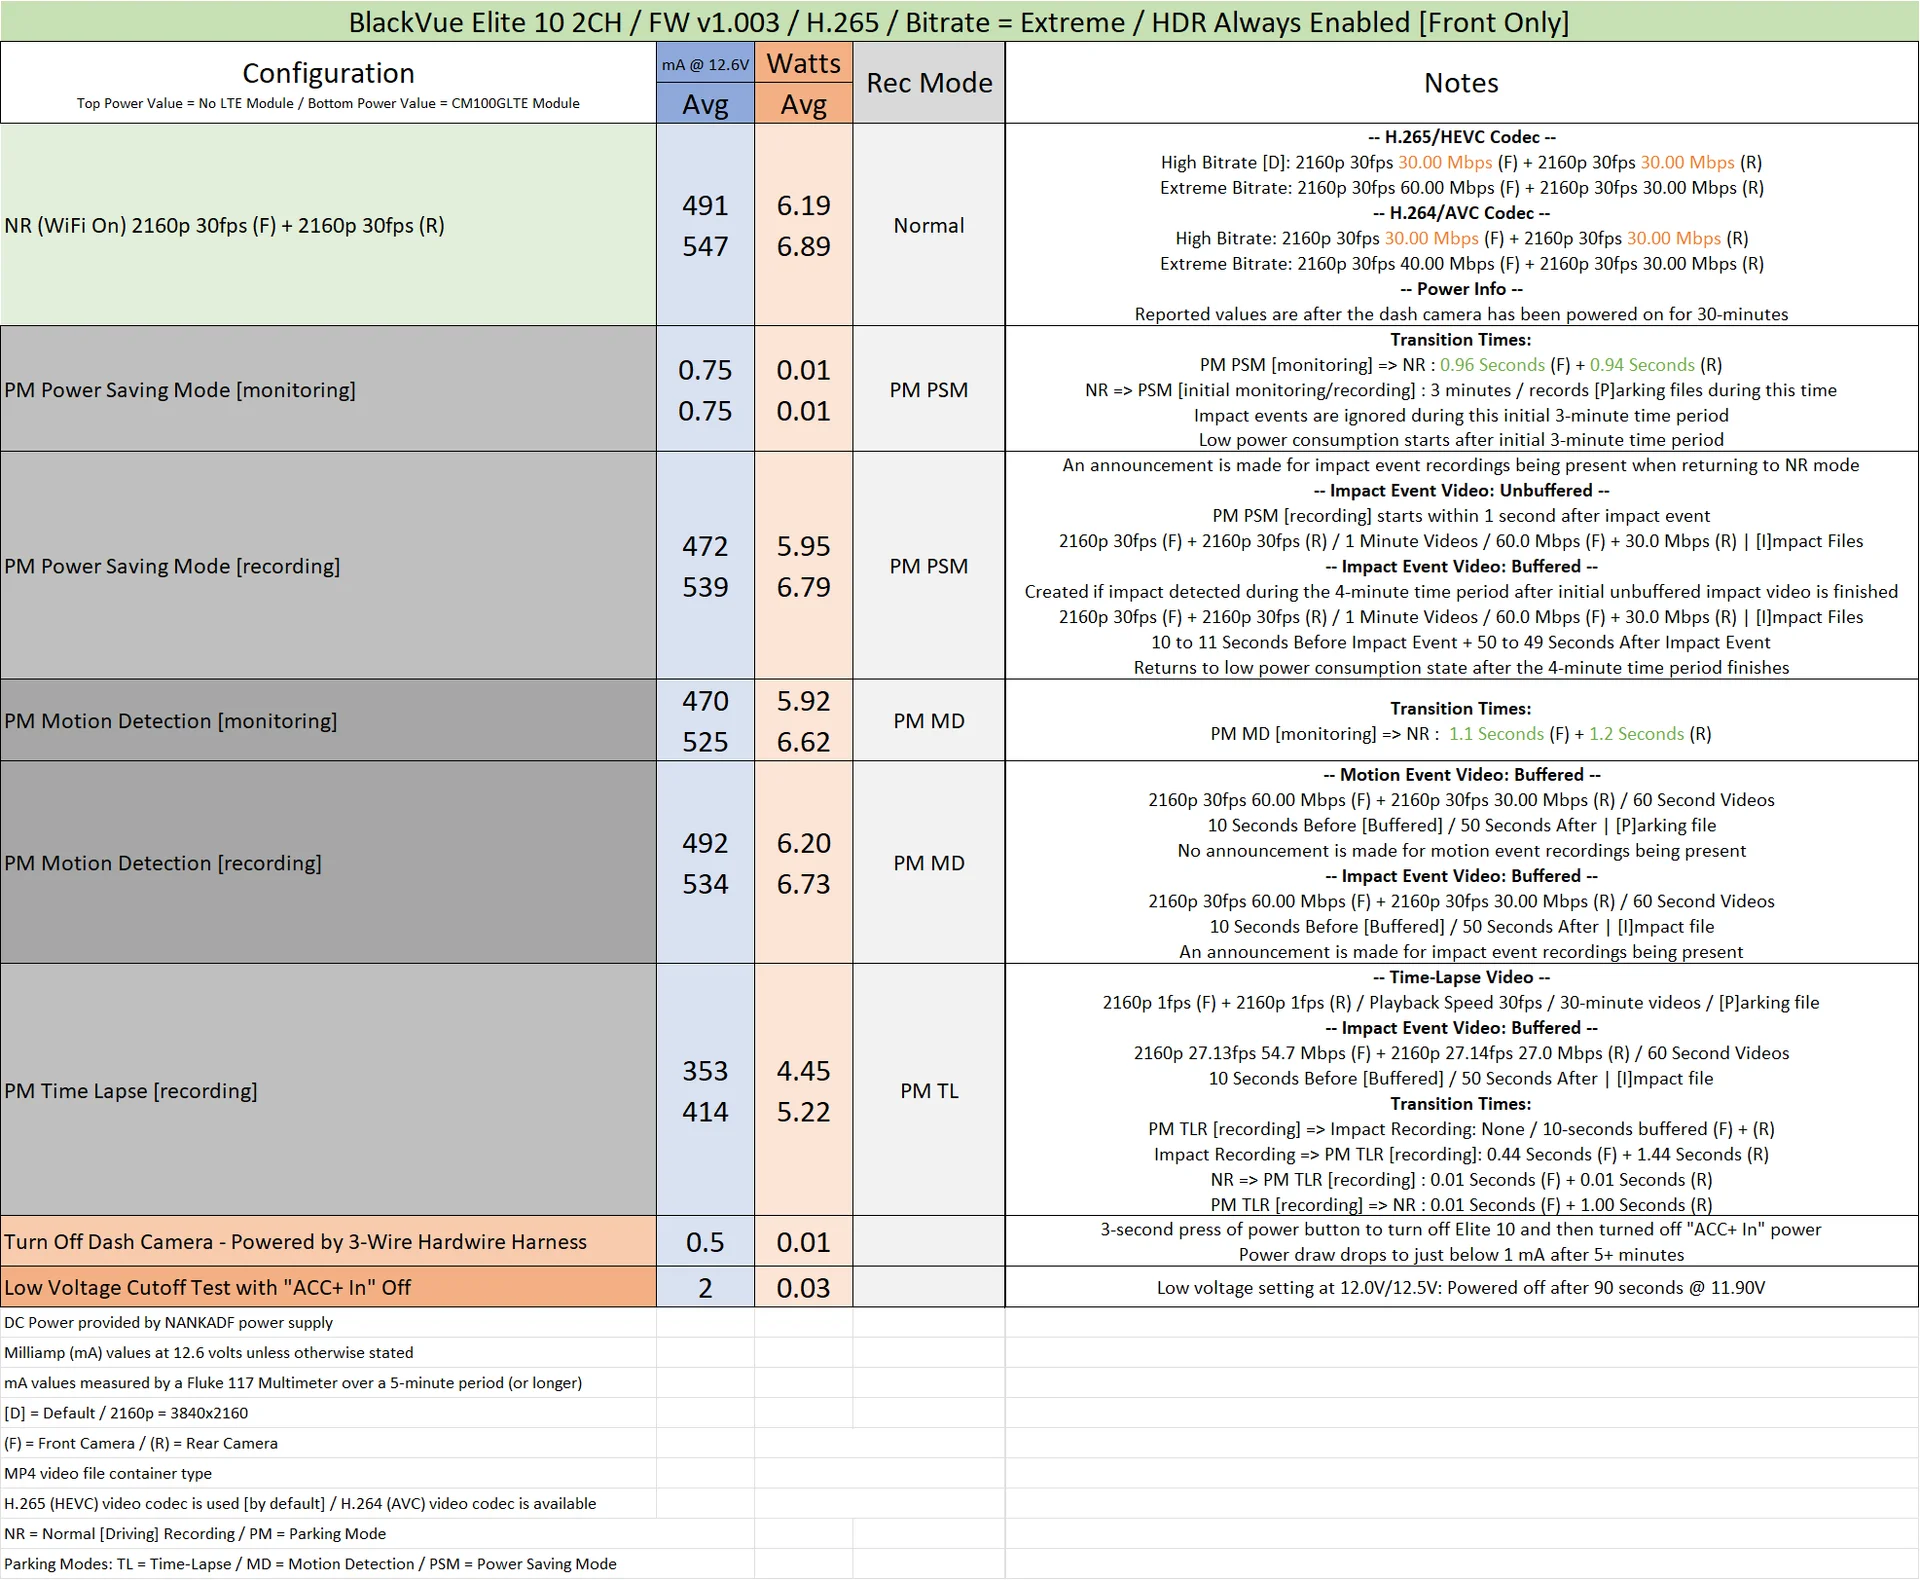This screenshot has height=1580, width=1920.
Task: Click the "Low voltage setting at 12.0V/12.5V" note
Action: point(1461,1288)
